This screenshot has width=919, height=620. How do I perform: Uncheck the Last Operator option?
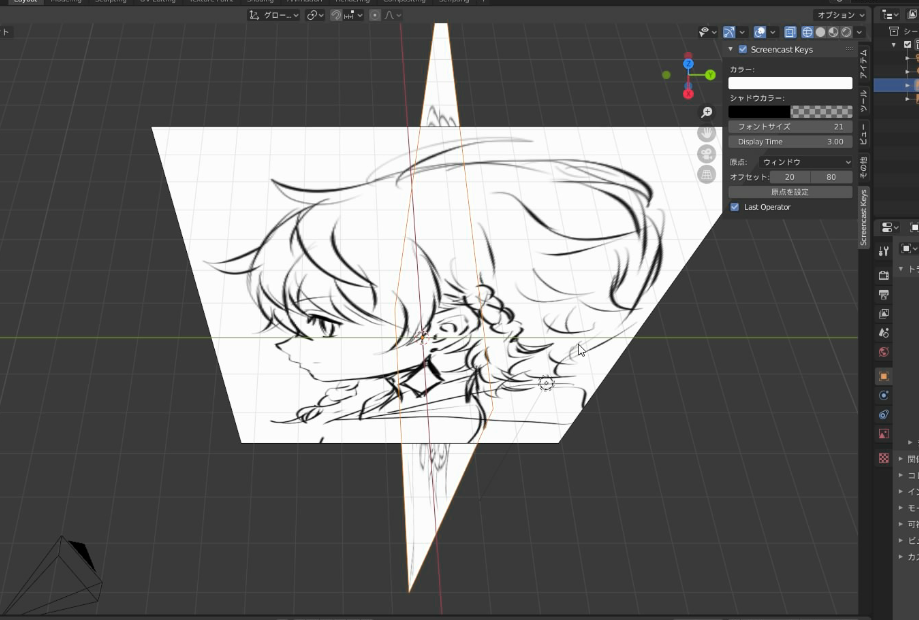(x=734, y=207)
